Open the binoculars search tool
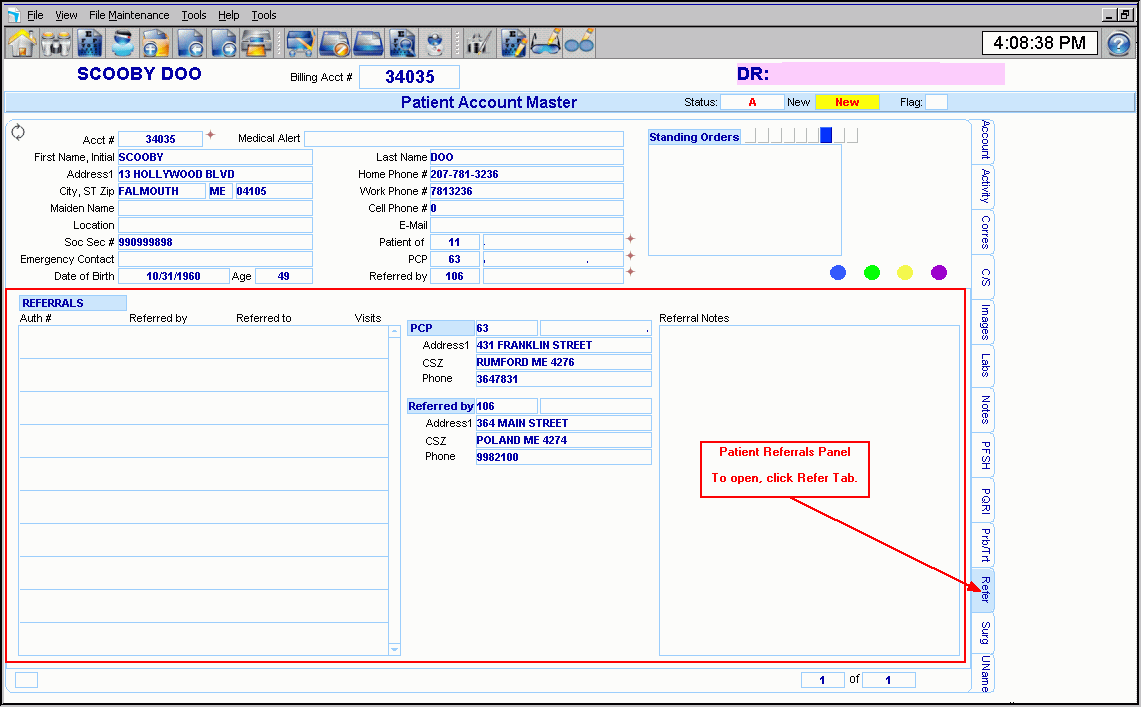1141x707 pixels. pyautogui.click(x=56, y=43)
